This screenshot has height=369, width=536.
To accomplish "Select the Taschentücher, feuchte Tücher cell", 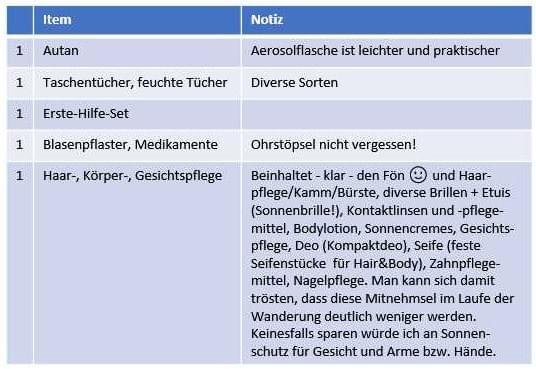I will tap(137, 83).
